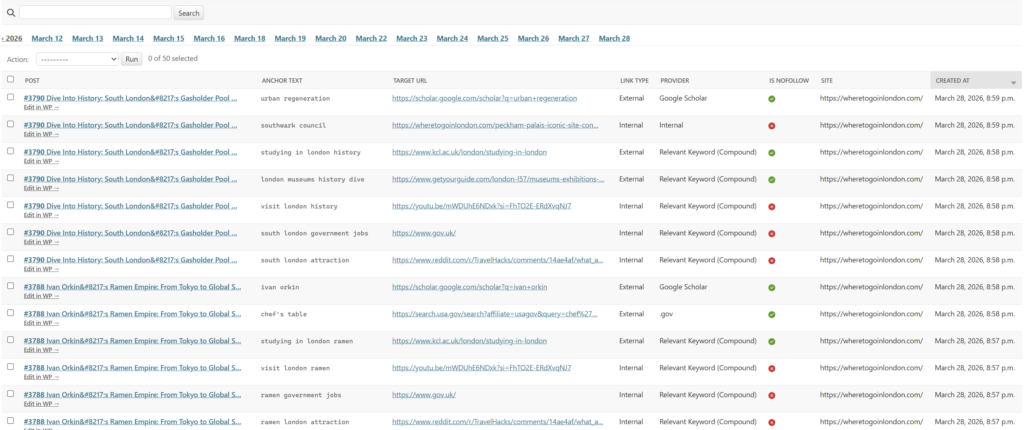Click the Run action button
Image resolution: width=1024 pixels, height=430 pixels.
tap(132, 59)
